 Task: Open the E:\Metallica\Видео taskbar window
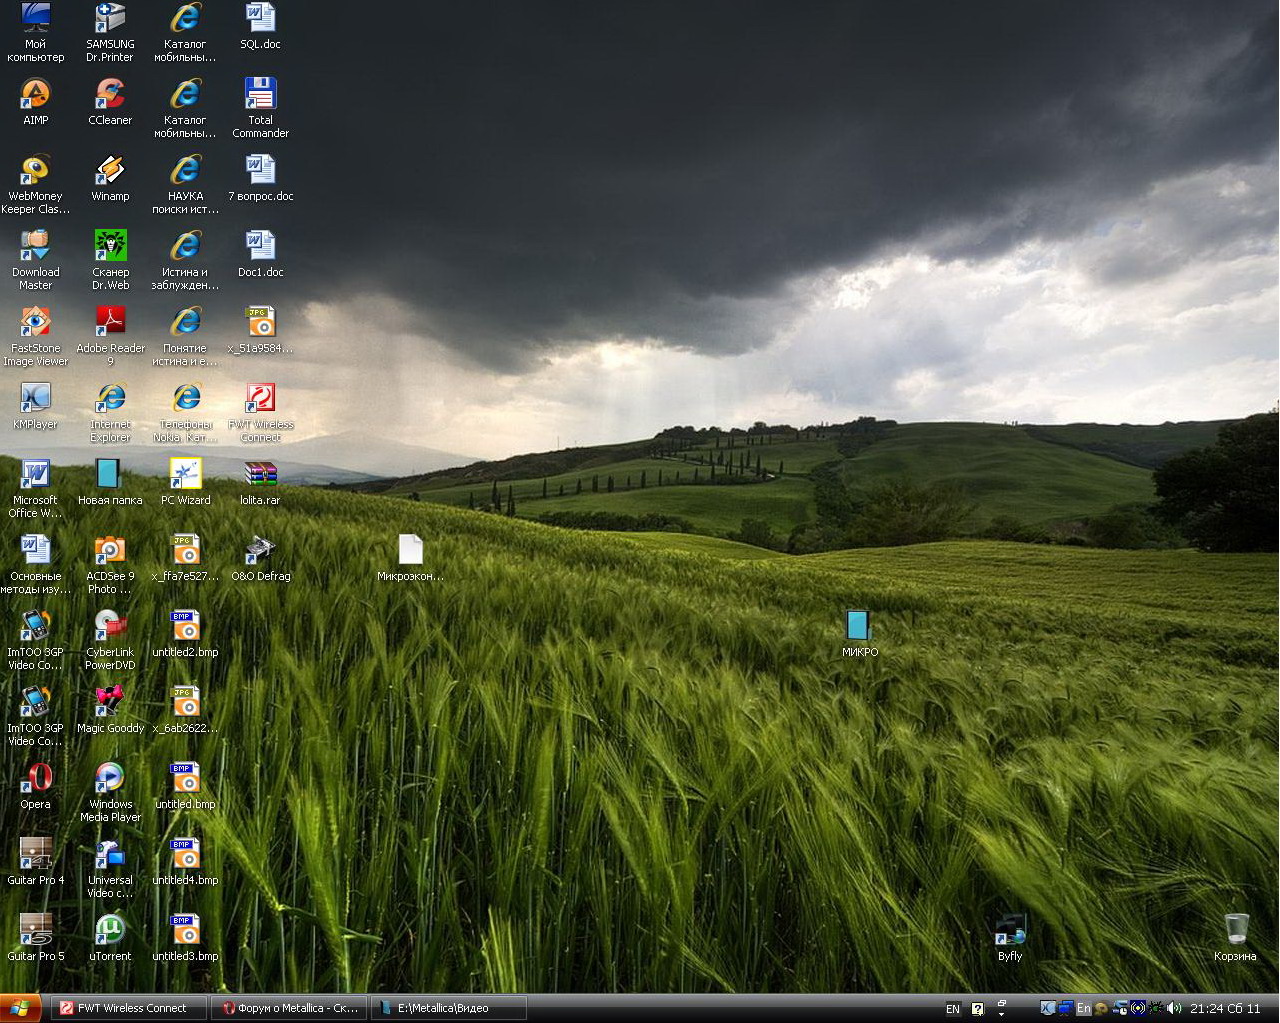pos(447,1008)
